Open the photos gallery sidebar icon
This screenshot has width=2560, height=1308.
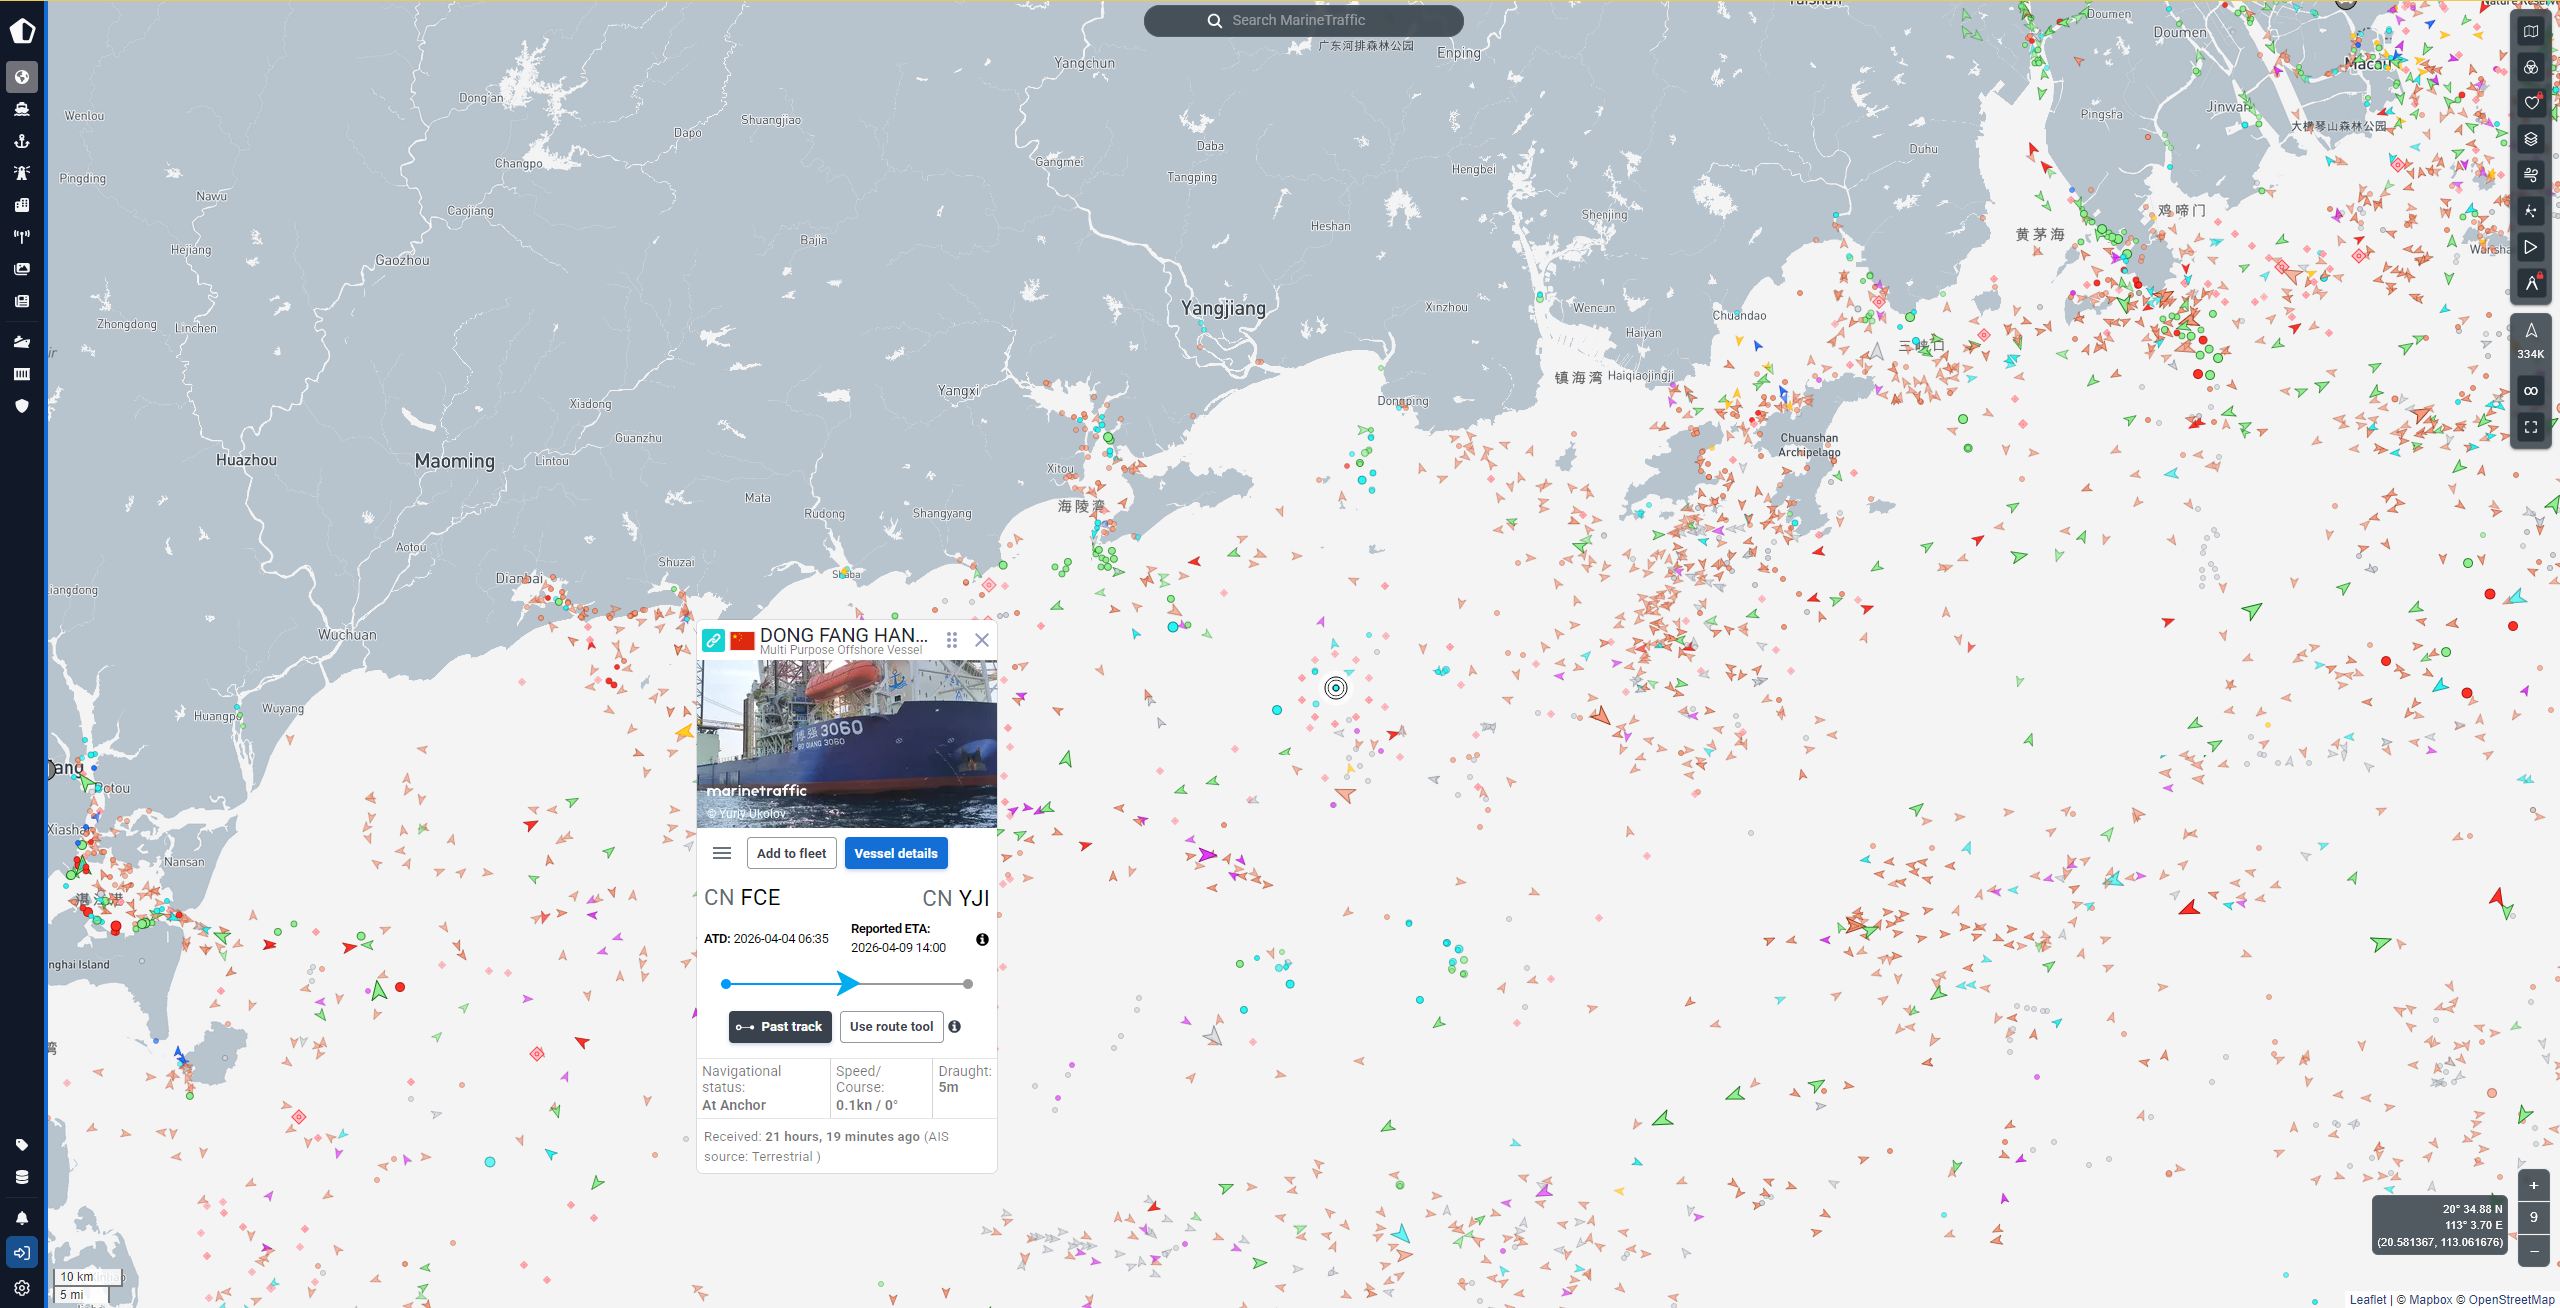coord(22,269)
